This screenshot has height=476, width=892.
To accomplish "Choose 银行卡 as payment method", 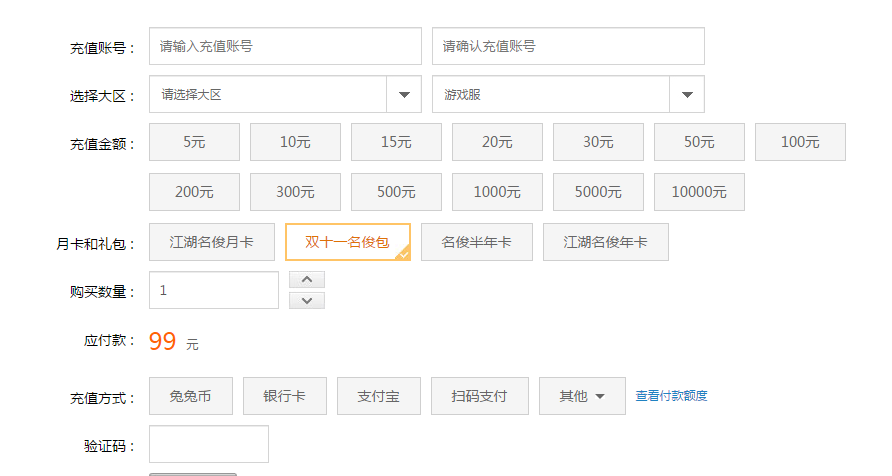I will click(x=285, y=396).
